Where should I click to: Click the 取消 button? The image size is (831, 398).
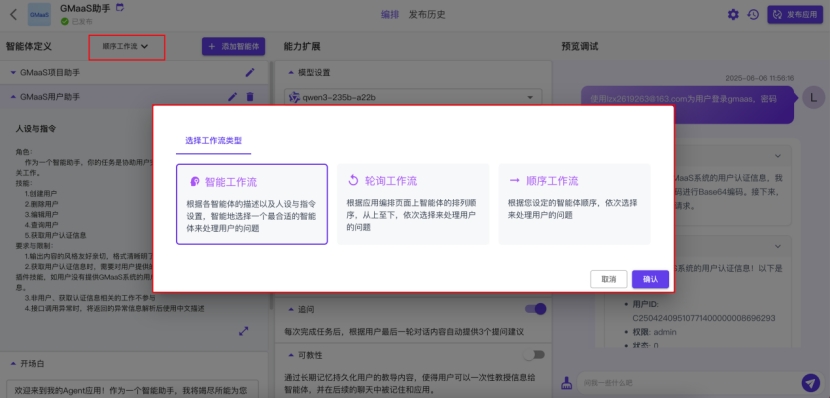pos(608,279)
